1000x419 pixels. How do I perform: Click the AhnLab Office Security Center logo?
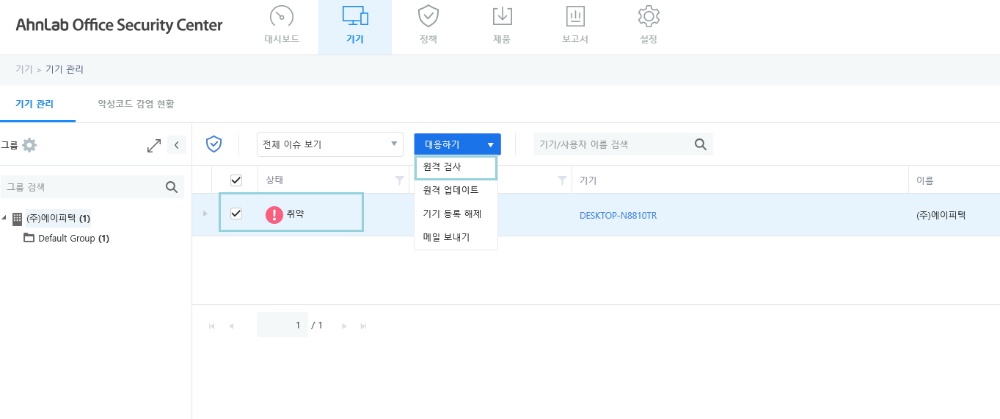tap(119, 26)
